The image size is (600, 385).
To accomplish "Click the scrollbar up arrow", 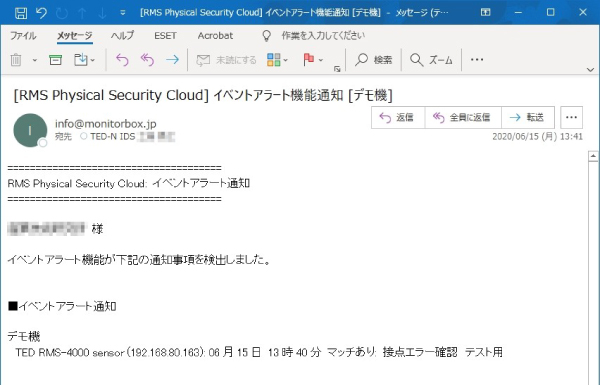I will (593, 156).
